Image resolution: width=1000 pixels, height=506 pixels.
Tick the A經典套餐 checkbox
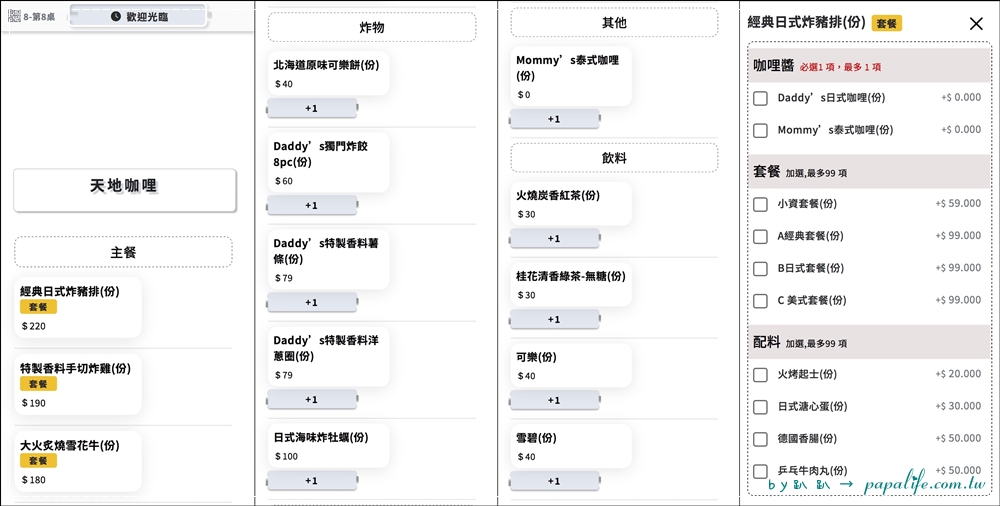coord(760,236)
